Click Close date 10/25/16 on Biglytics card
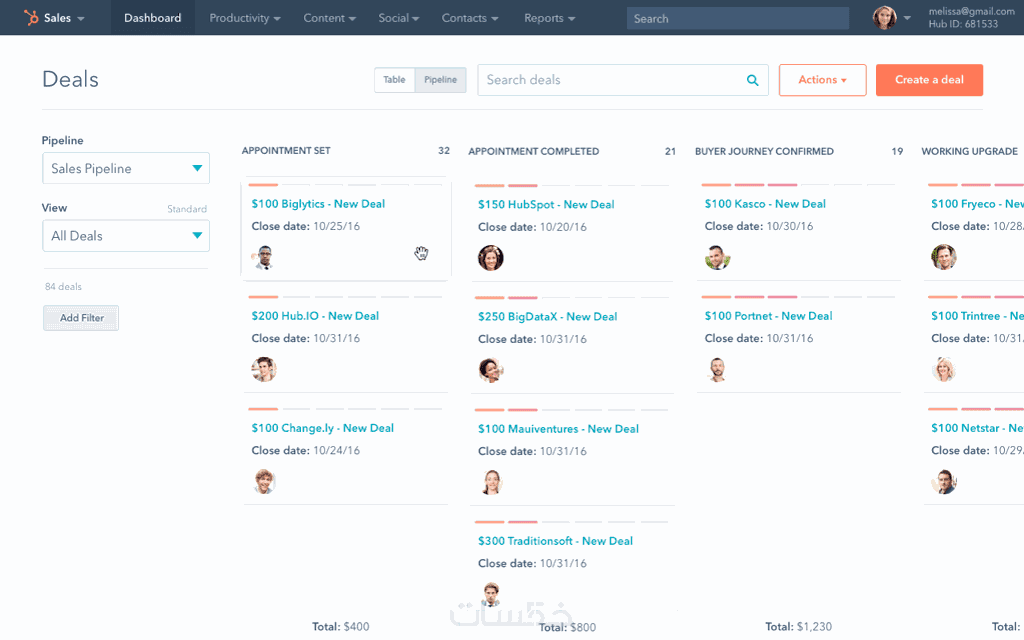Screen dimensions: 1024x640 click(306, 227)
